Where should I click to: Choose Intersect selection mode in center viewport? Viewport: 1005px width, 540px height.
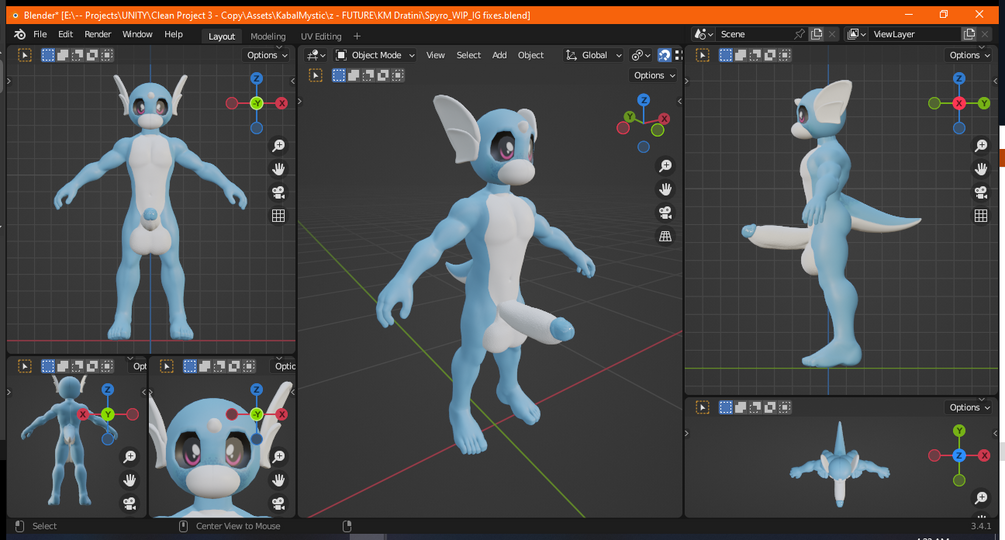click(x=398, y=76)
